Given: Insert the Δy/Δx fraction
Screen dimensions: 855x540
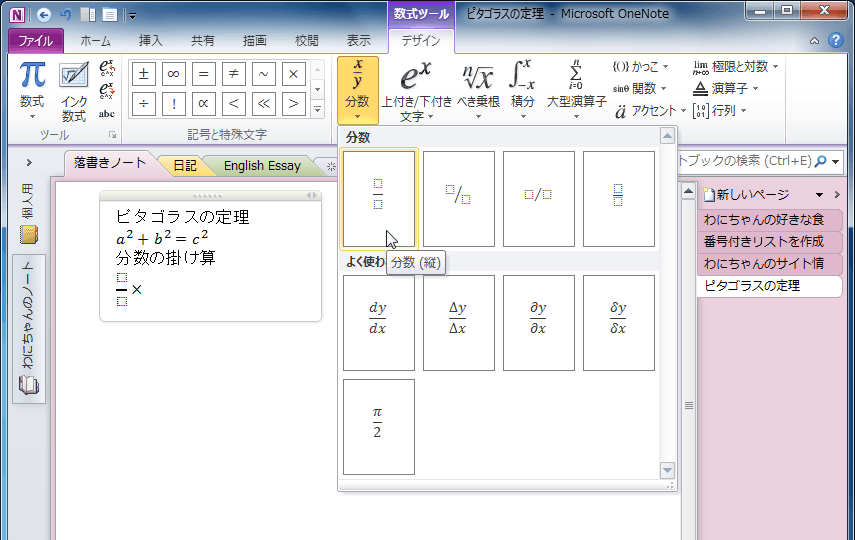Looking at the screenshot, I should click(459, 323).
